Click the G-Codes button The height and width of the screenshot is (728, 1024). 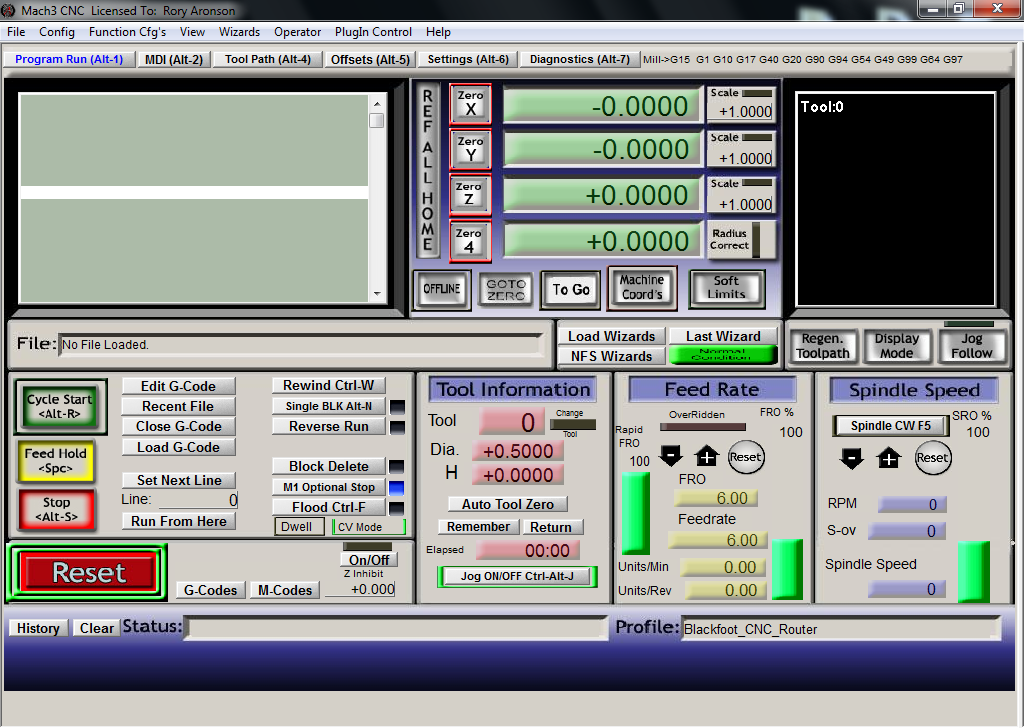tap(210, 590)
